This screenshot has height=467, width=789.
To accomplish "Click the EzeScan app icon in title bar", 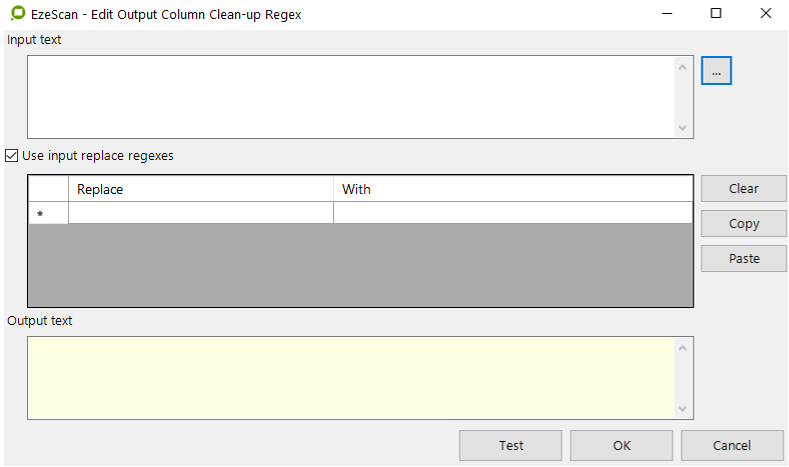I will pos(17,14).
